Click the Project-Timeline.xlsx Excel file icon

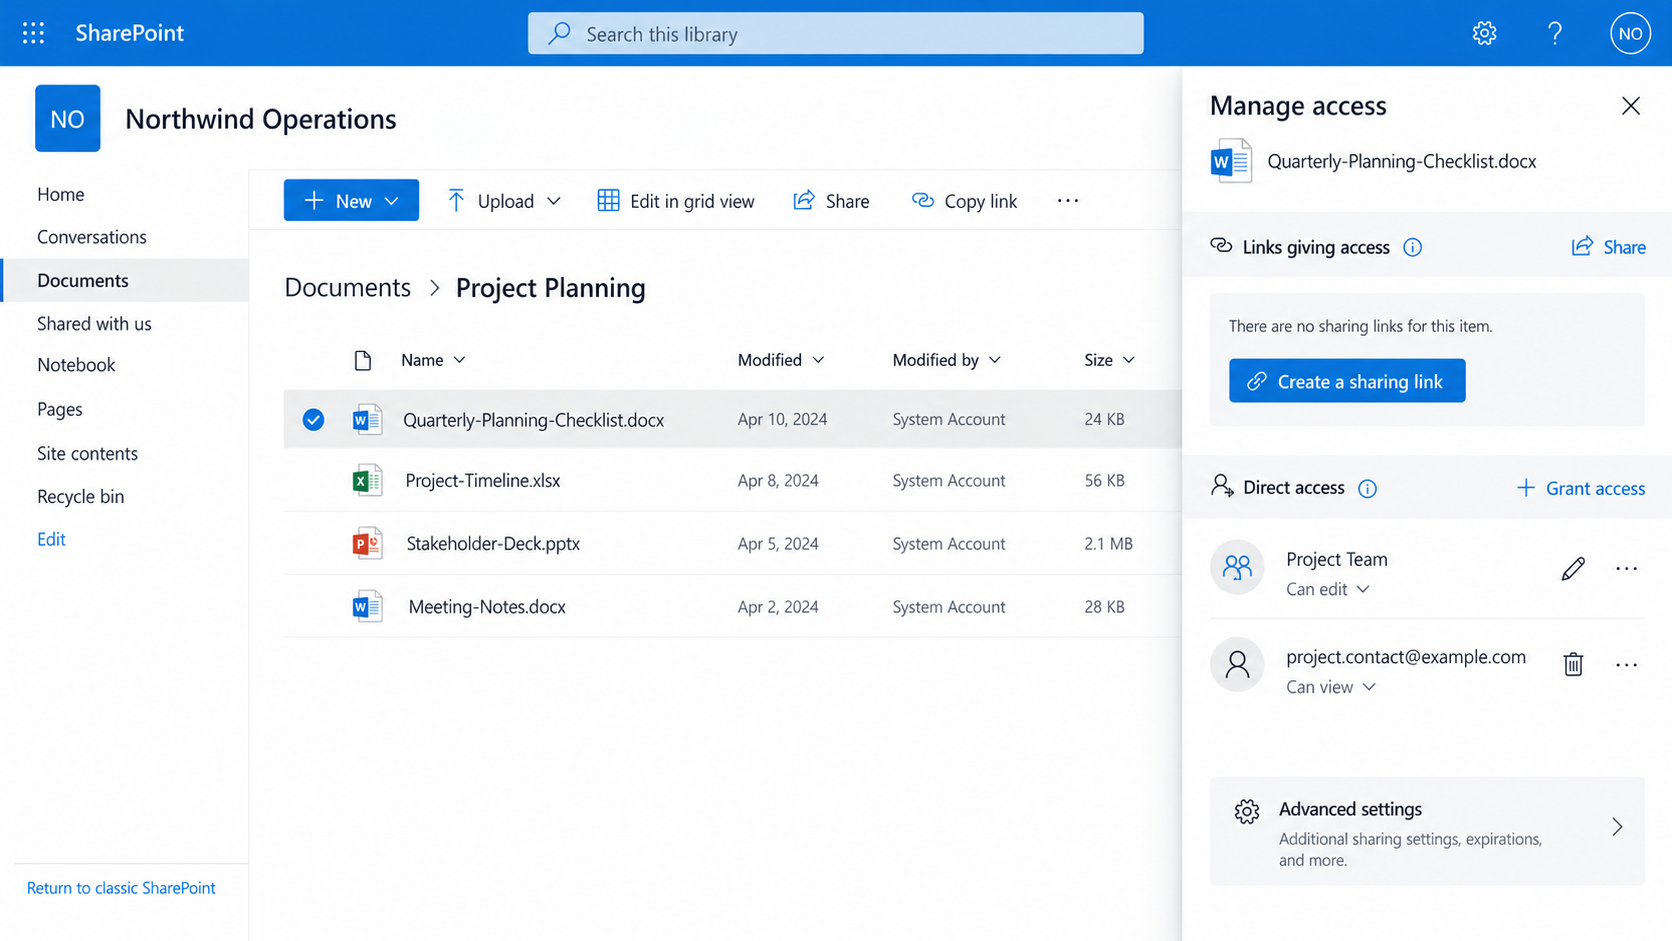(x=367, y=481)
